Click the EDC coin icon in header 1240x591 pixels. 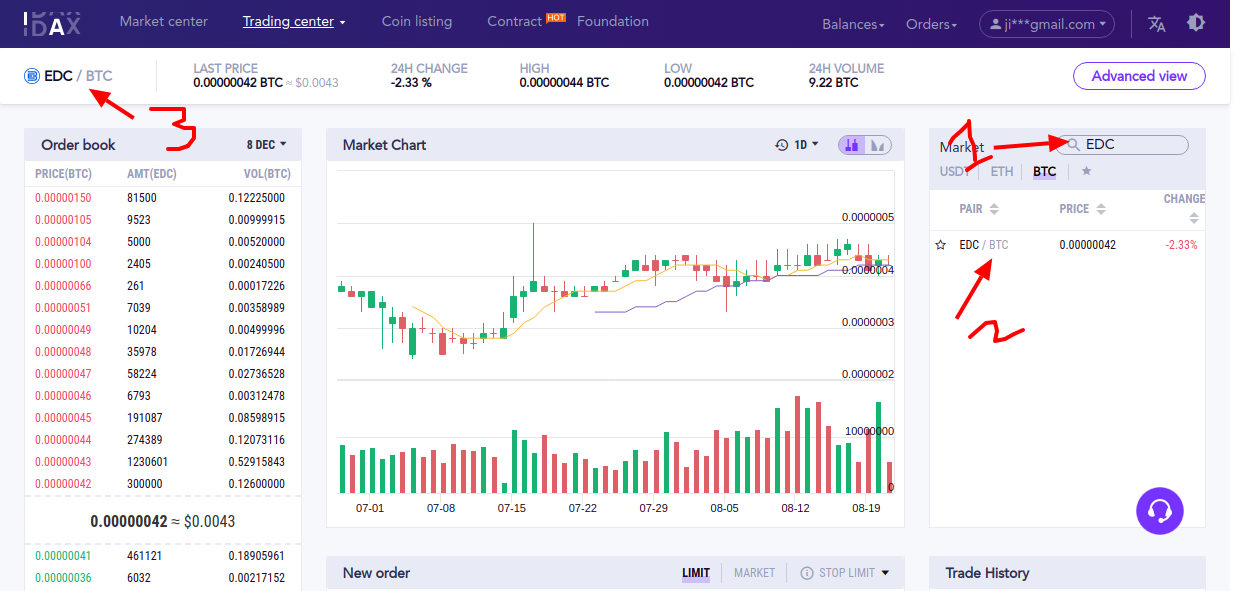click(31, 76)
